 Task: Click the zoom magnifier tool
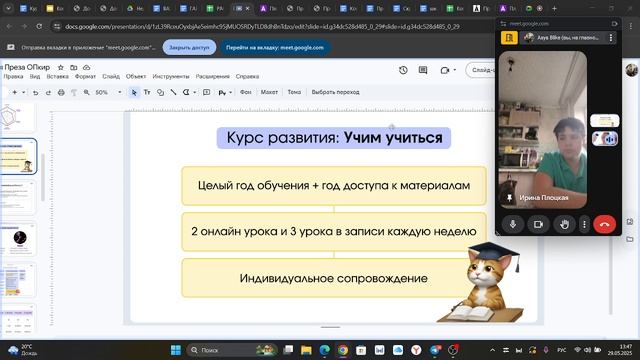point(87,93)
